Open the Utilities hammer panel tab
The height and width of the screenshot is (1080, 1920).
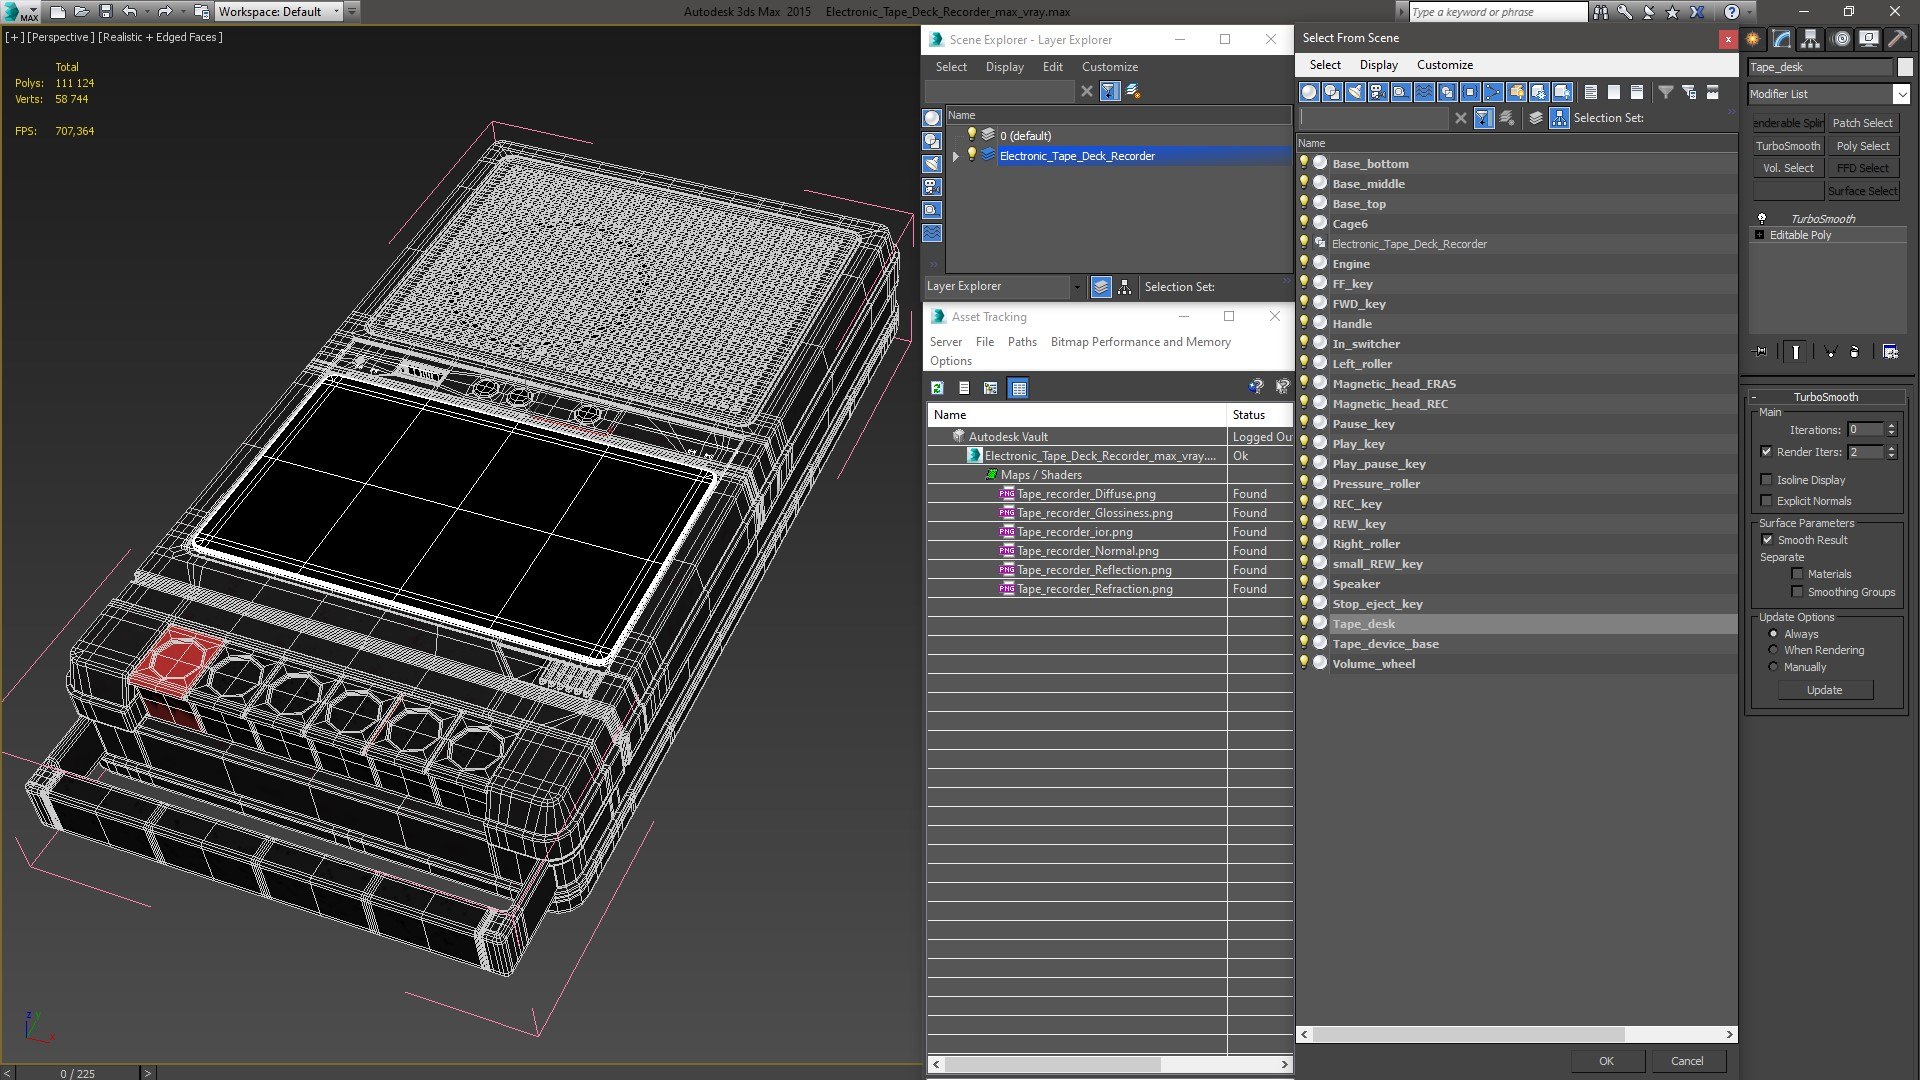[x=1897, y=39]
